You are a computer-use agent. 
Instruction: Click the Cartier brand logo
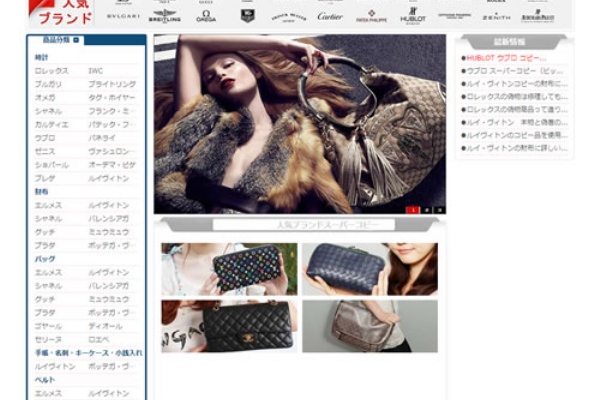tap(330, 16)
